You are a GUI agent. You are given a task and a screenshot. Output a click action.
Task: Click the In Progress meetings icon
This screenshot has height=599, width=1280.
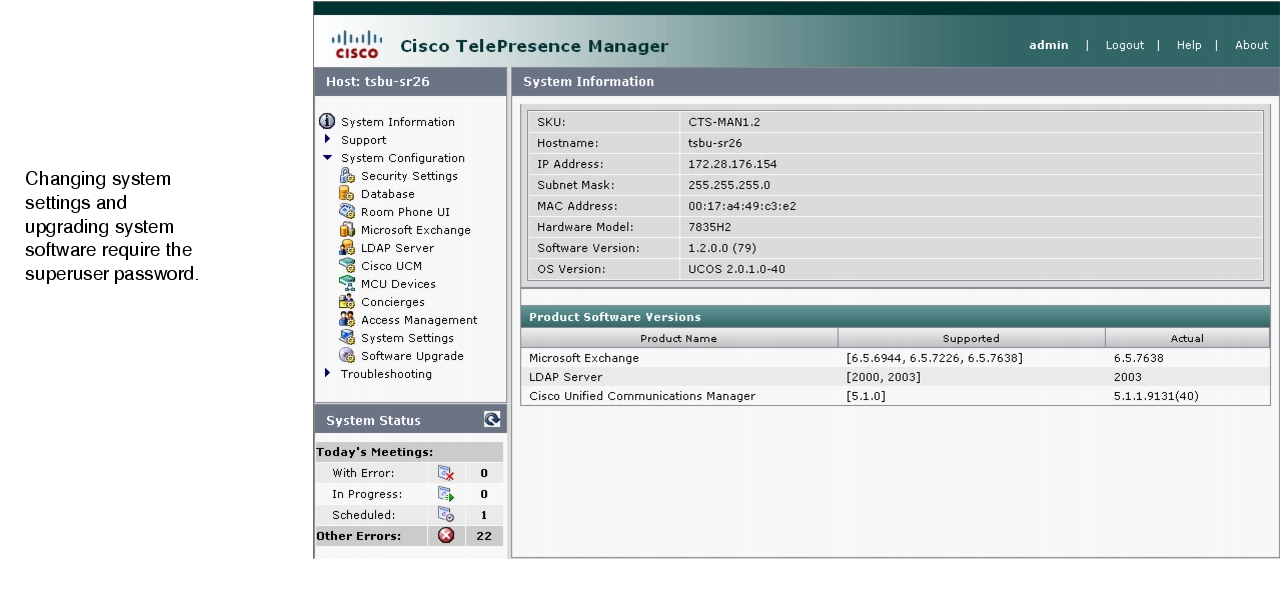[x=446, y=494]
